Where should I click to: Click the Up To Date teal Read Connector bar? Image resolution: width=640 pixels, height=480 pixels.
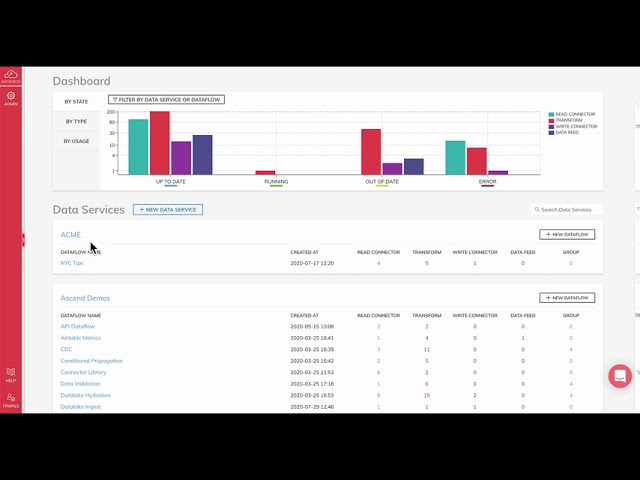coord(138,147)
